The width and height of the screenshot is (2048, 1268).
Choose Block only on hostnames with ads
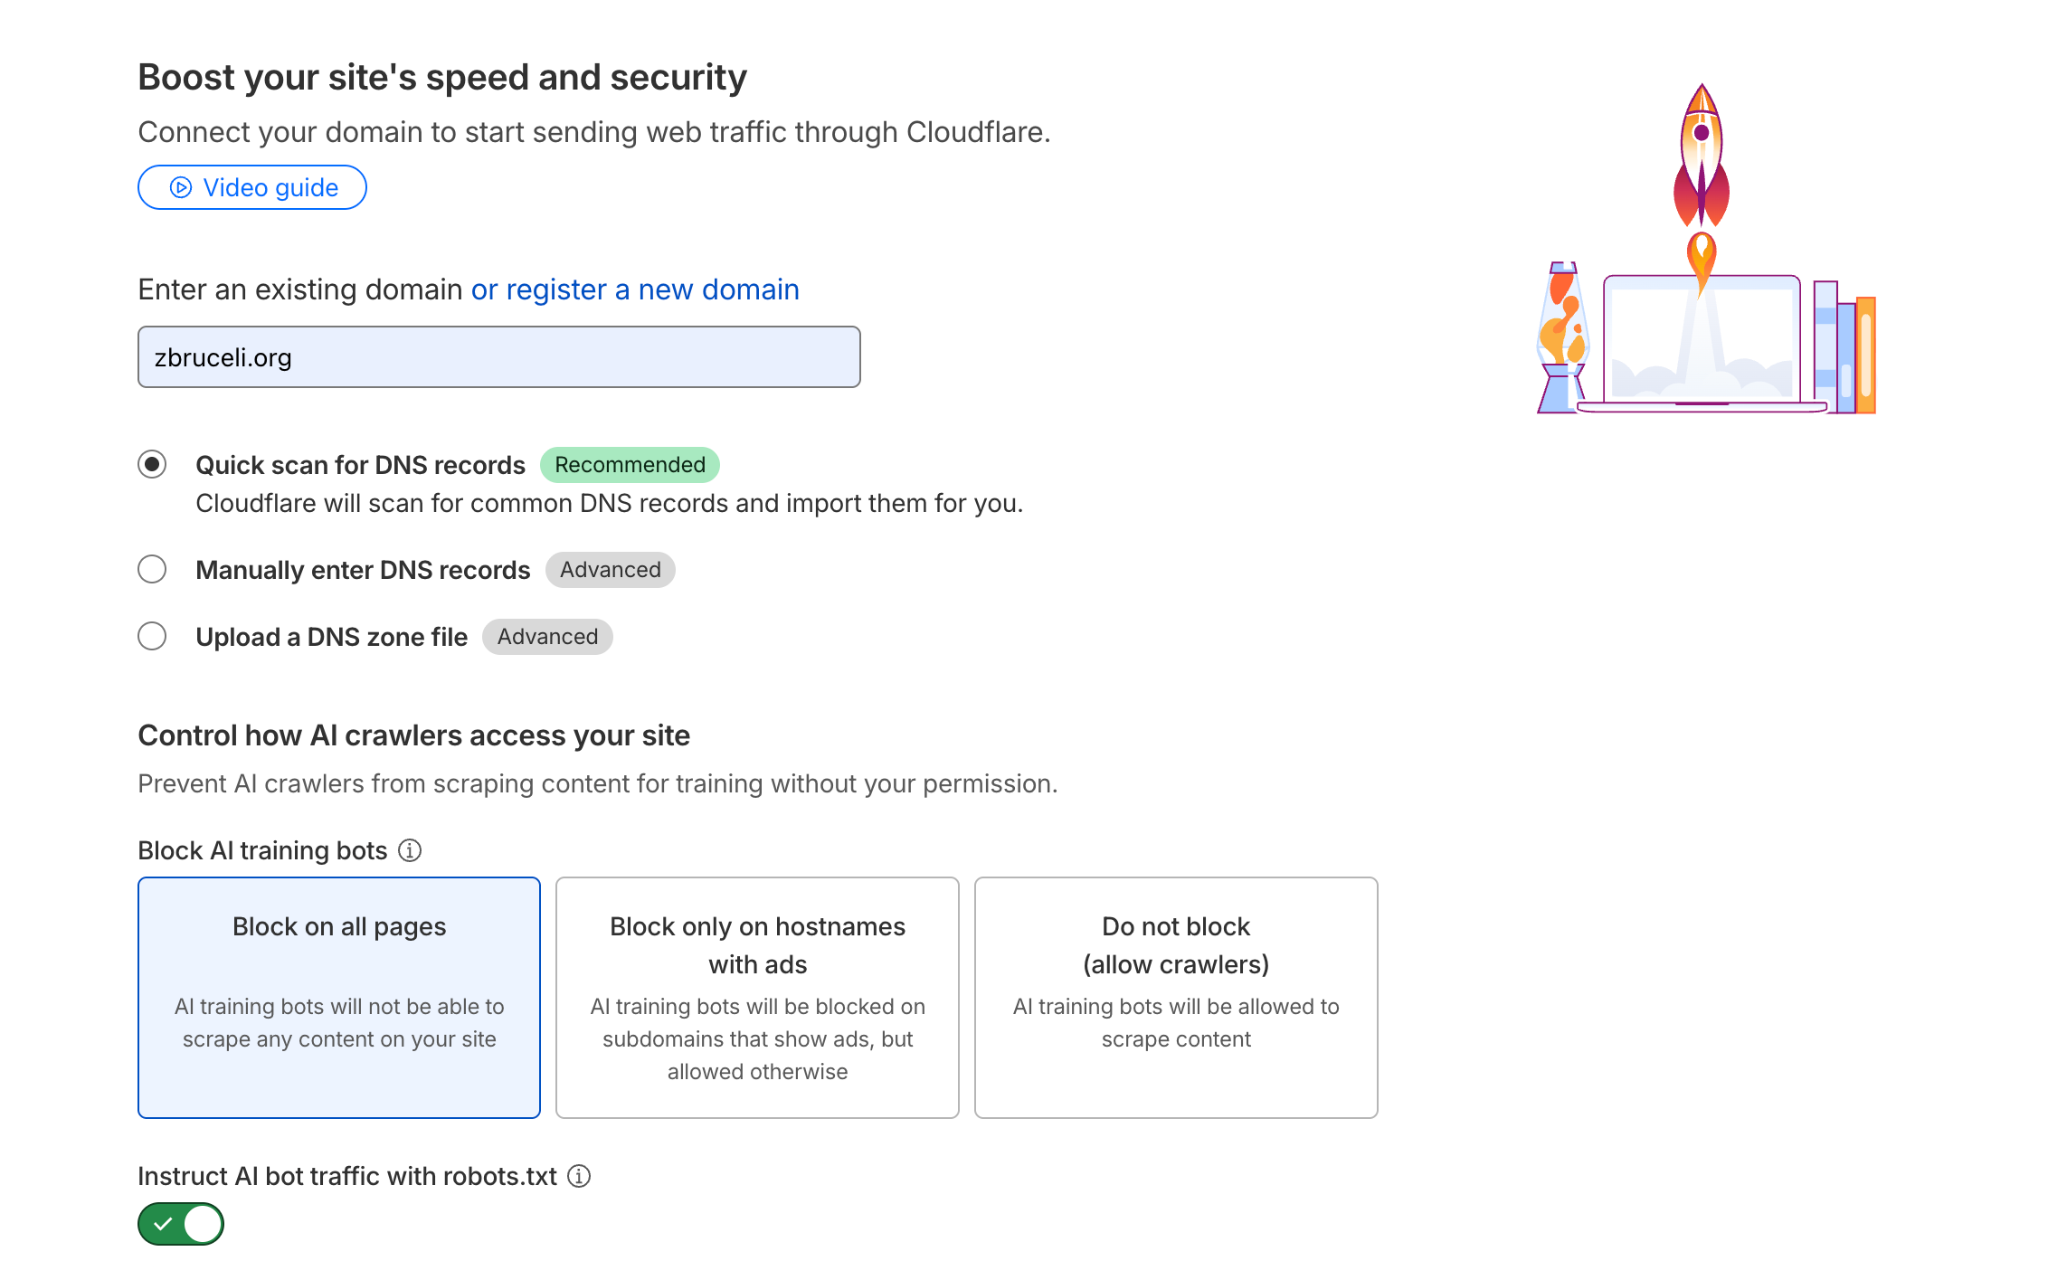[x=757, y=997]
